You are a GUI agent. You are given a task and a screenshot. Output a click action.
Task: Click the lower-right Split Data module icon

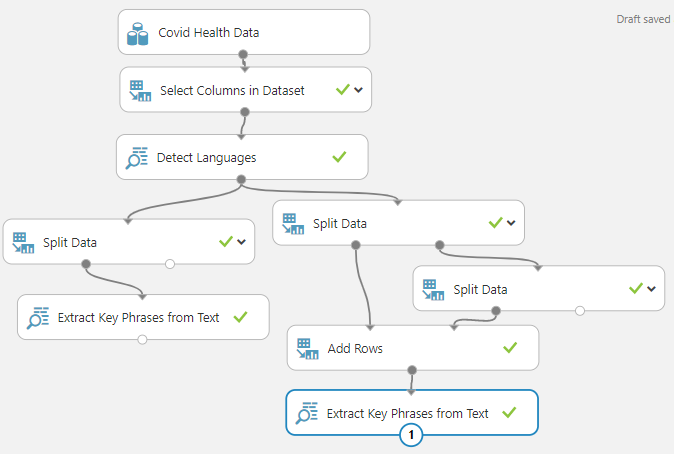431,289
